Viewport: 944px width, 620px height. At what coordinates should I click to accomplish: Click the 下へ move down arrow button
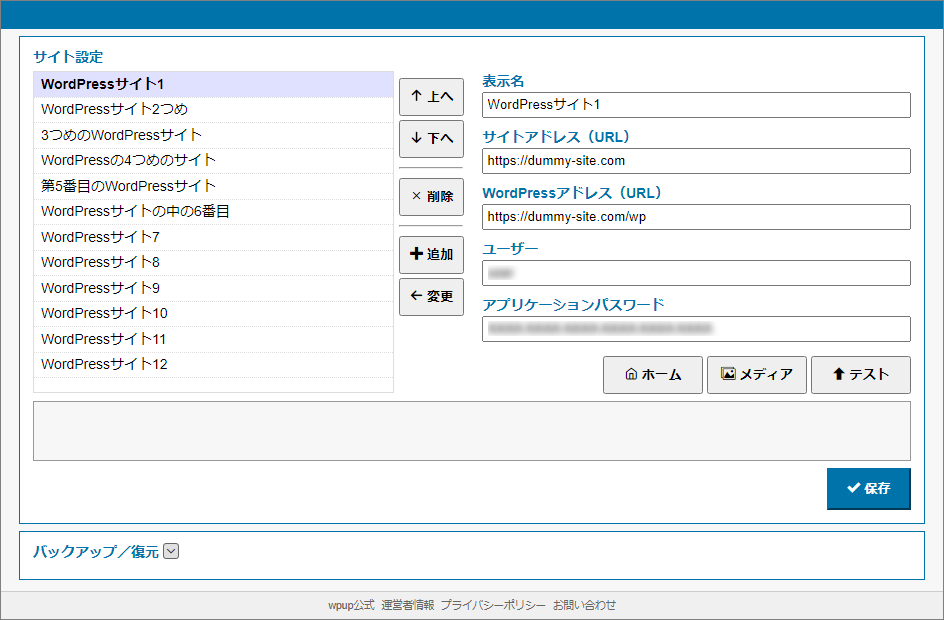coord(431,139)
